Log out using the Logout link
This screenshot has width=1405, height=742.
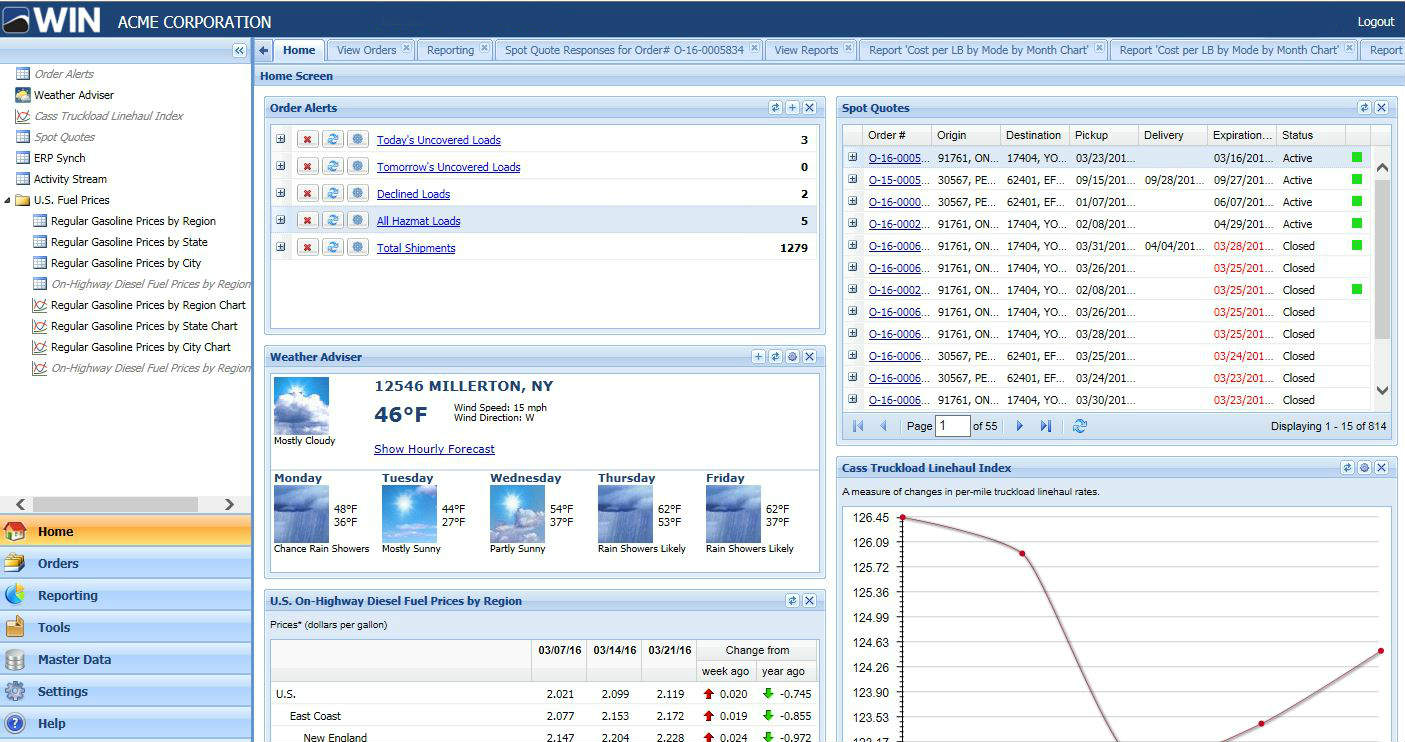[x=1376, y=22]
